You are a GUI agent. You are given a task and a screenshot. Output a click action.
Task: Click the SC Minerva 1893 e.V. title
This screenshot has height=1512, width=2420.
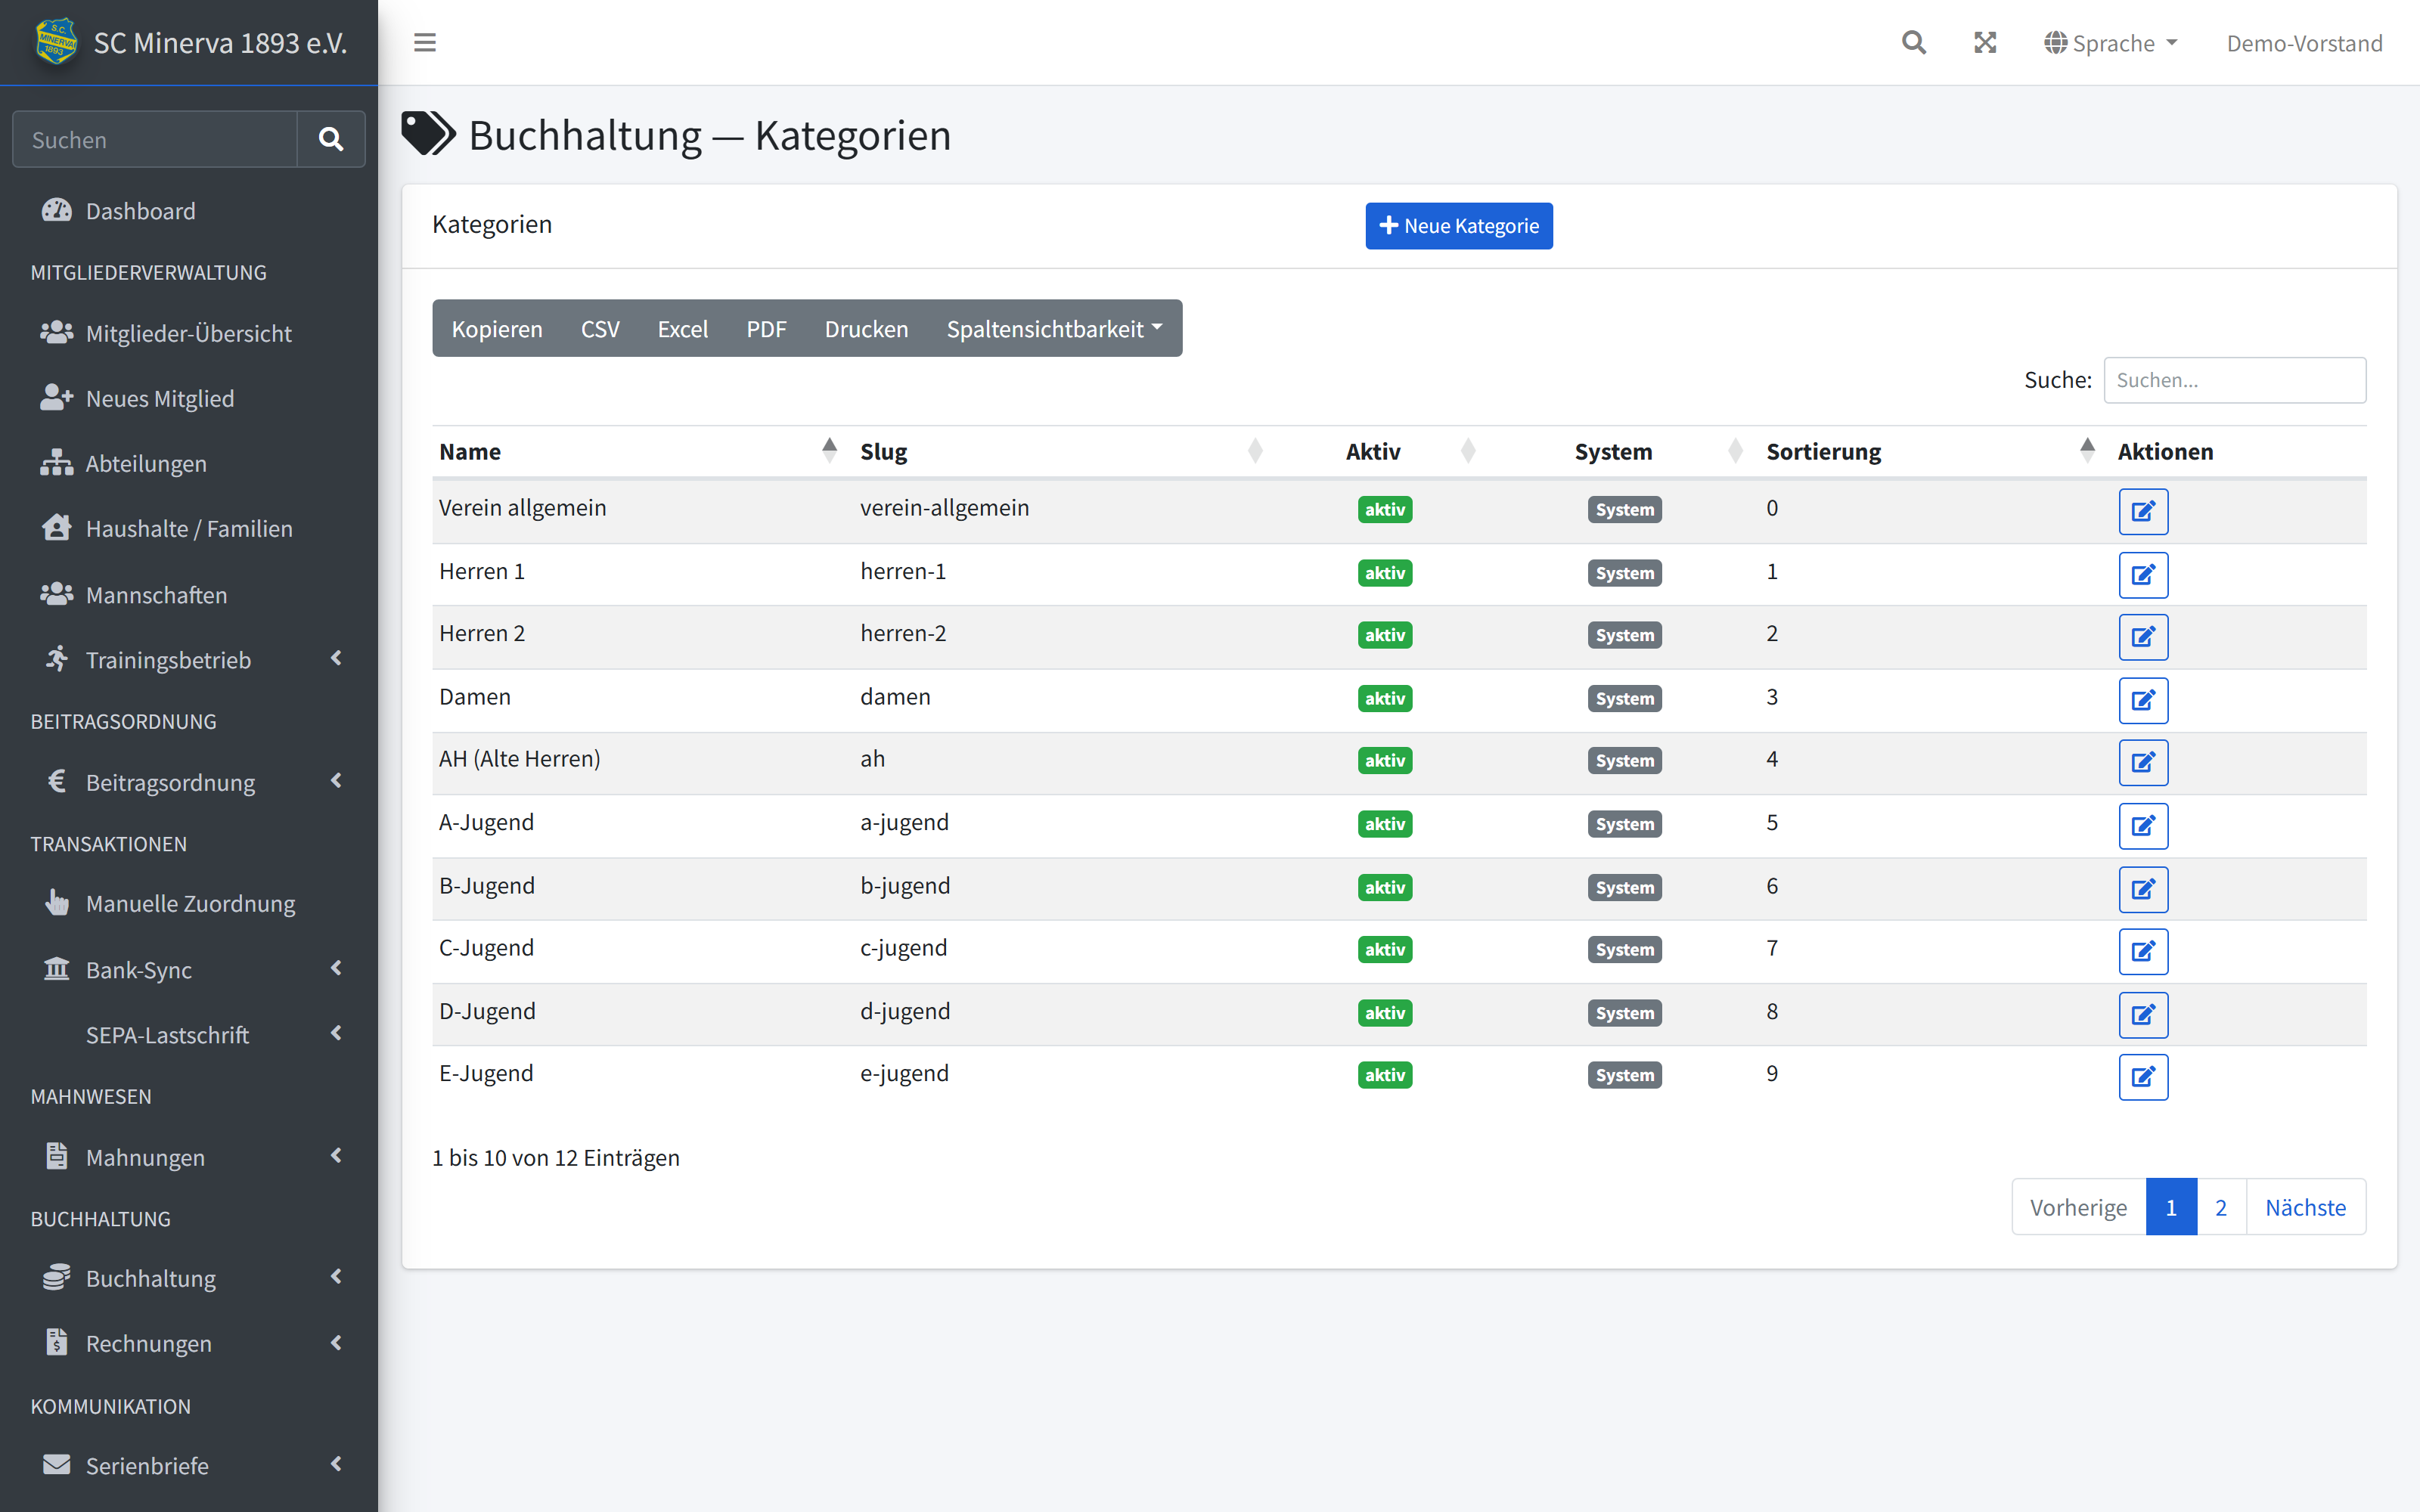pos(220,43)
